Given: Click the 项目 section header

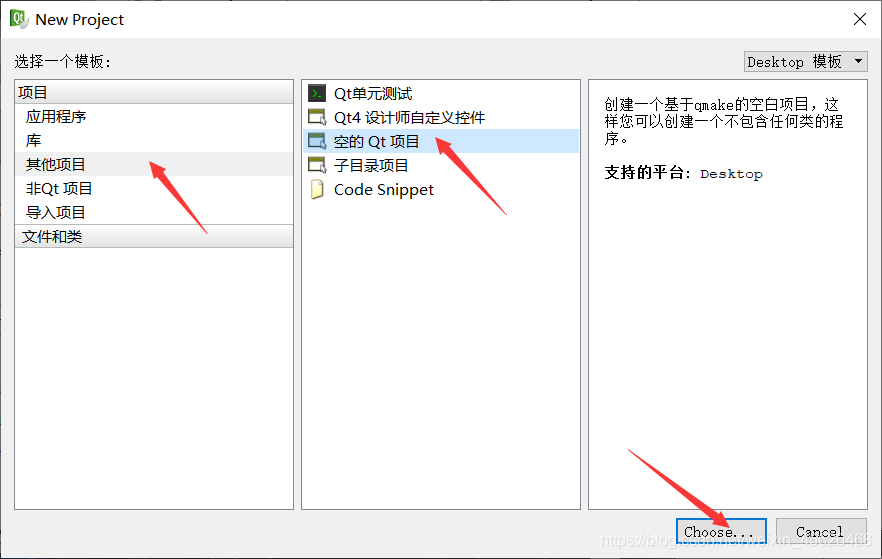Looking at the screenshot, I should 154,92.
